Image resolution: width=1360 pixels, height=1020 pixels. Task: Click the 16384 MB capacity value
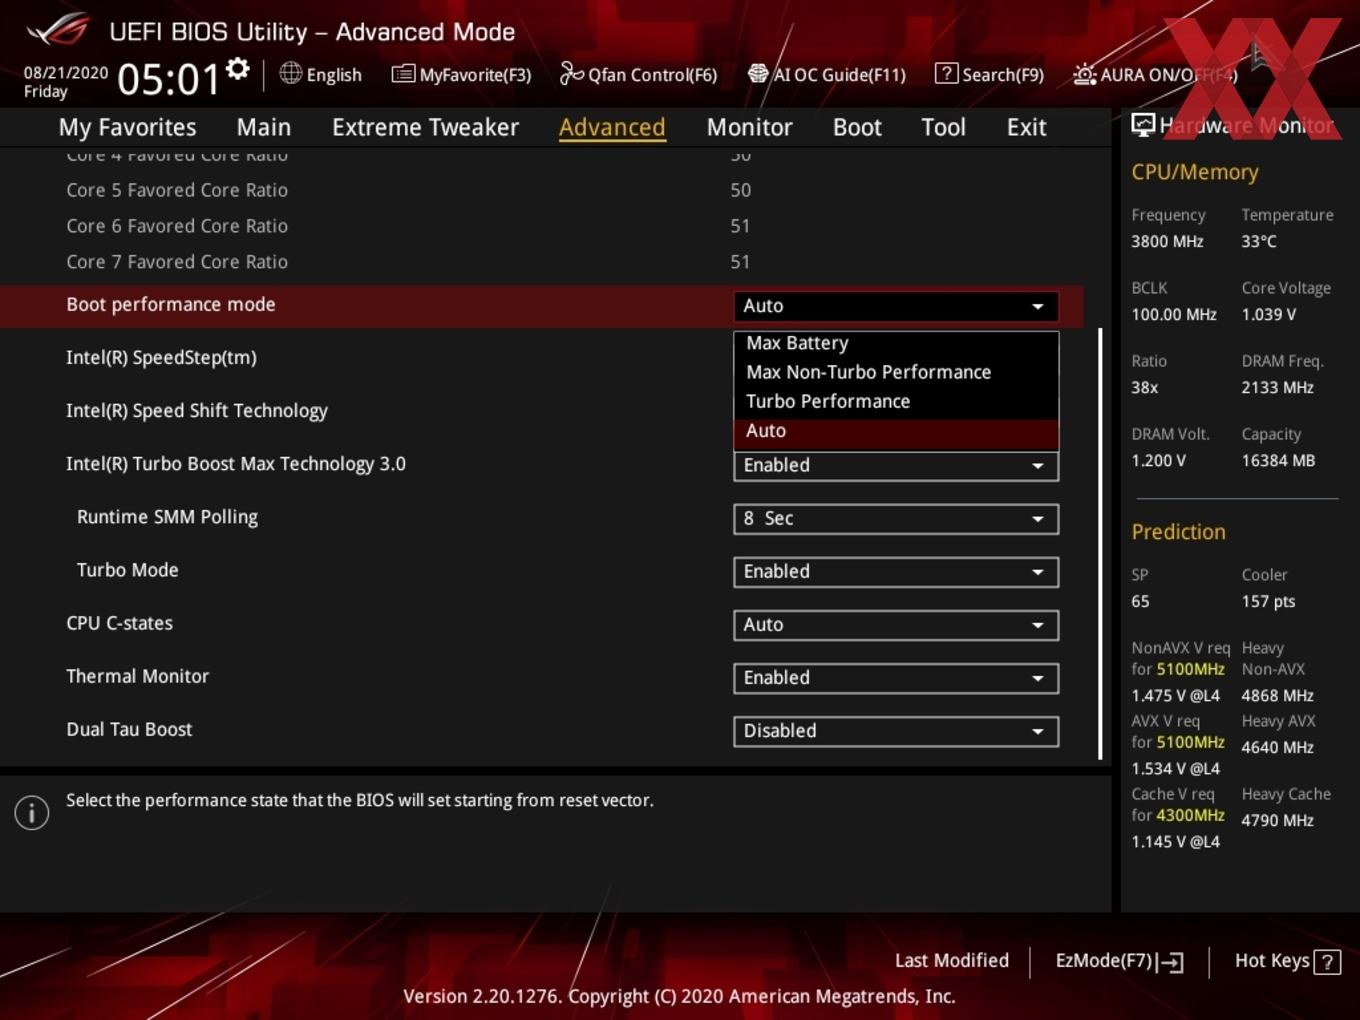[x=1278, y=460]
